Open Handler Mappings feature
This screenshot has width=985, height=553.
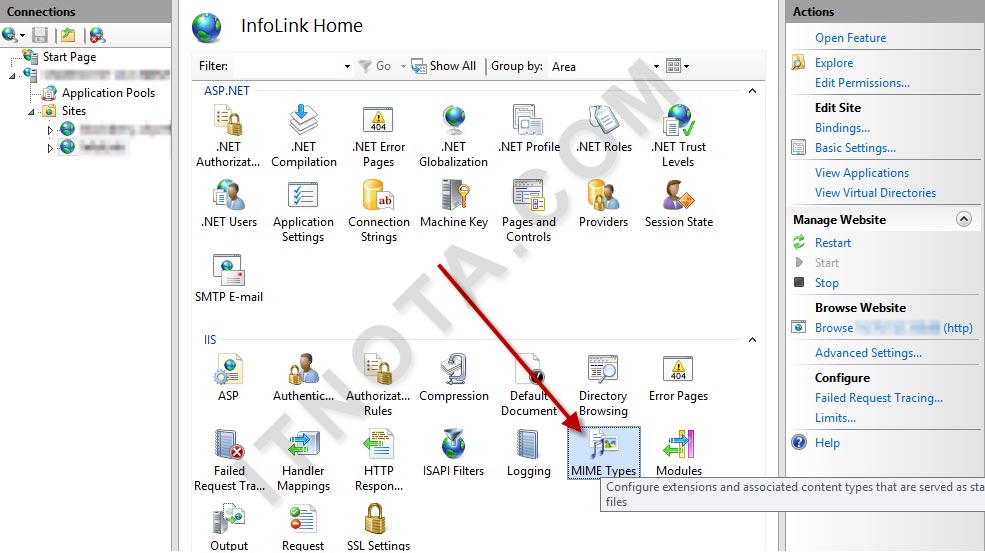click(x=303, y=460)
